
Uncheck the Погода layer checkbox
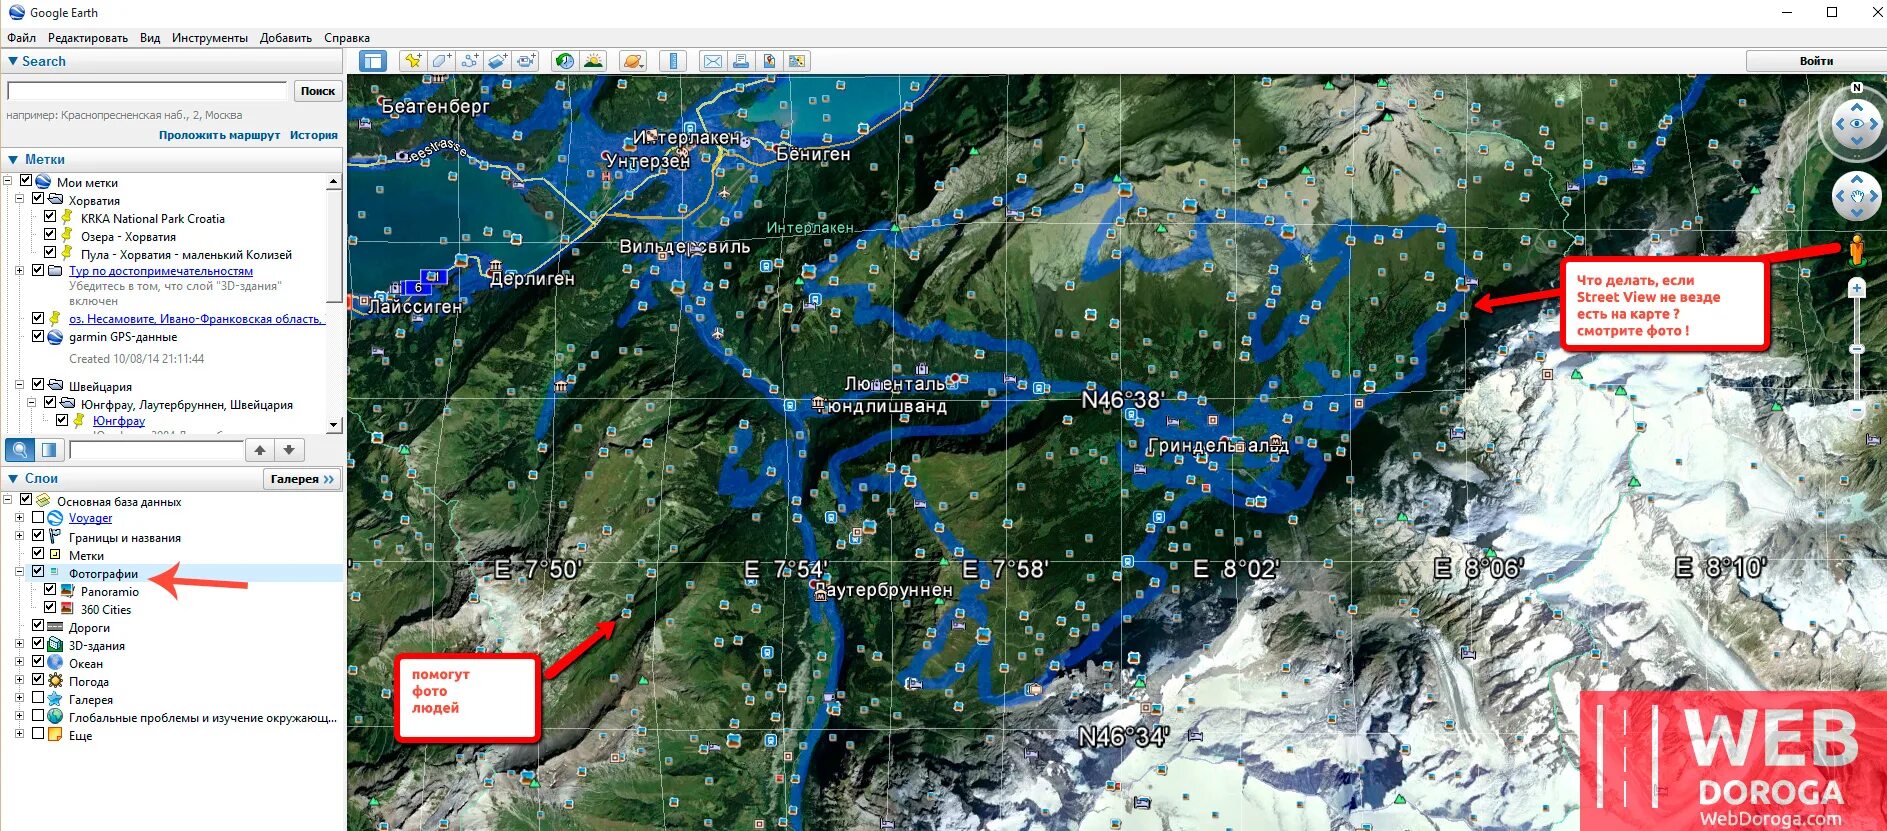click(x=38, y=680)
